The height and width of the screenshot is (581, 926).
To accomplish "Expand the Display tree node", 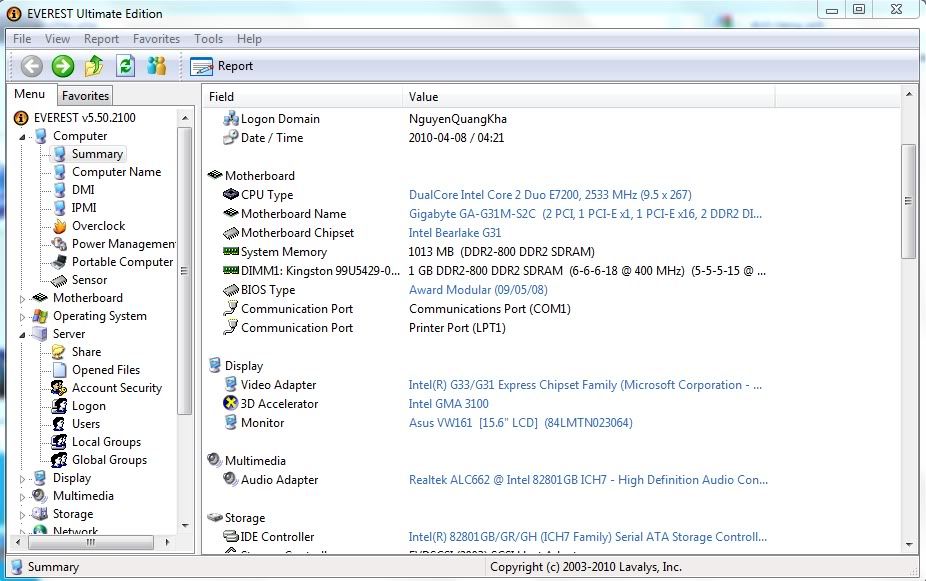I will tap(22, 479).
